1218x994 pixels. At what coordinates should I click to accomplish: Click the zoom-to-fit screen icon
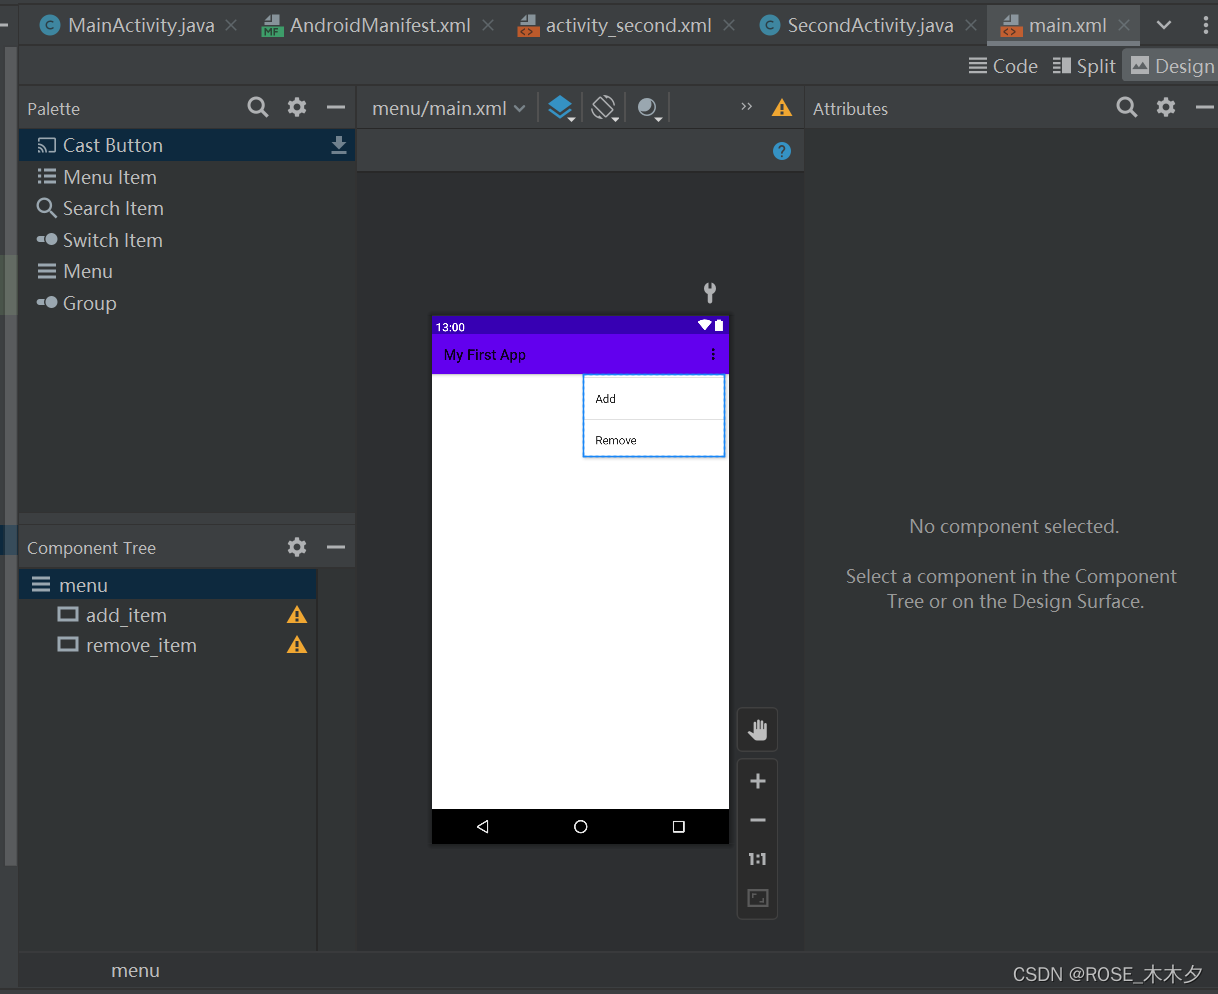click(757, 897)
